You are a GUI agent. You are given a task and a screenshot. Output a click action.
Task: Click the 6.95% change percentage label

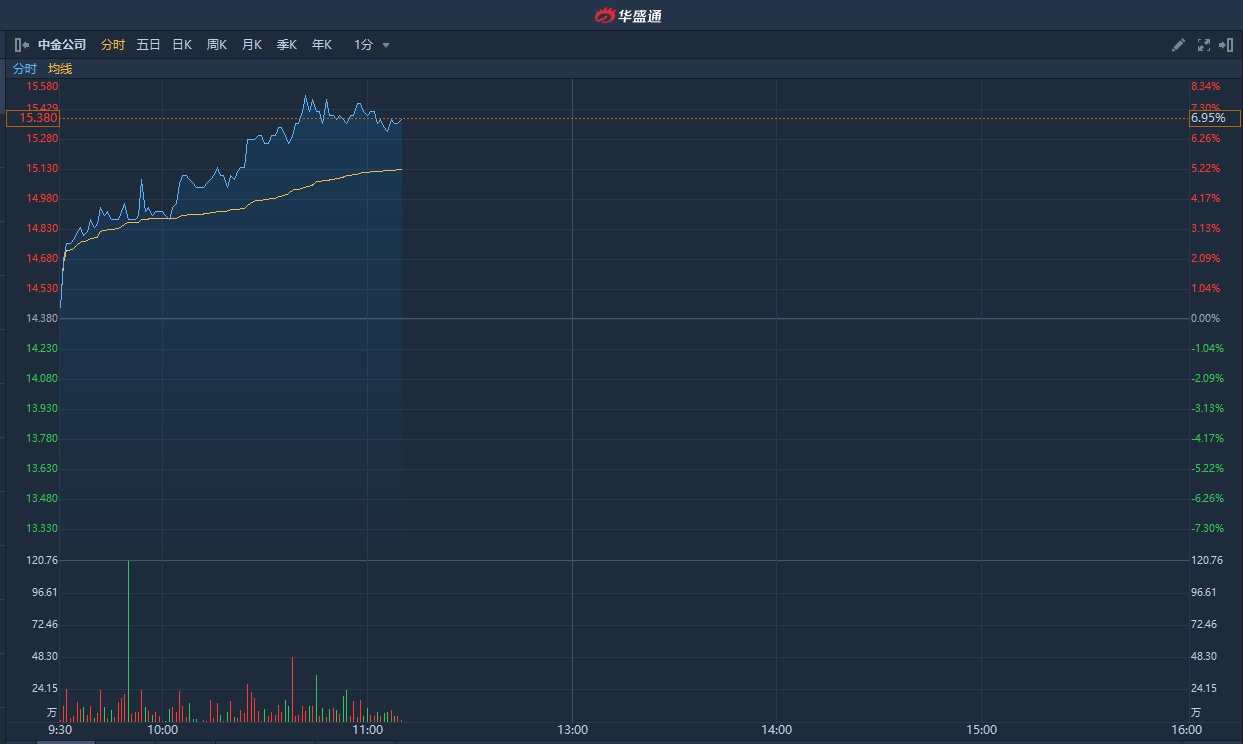(x=1208, y=118)
